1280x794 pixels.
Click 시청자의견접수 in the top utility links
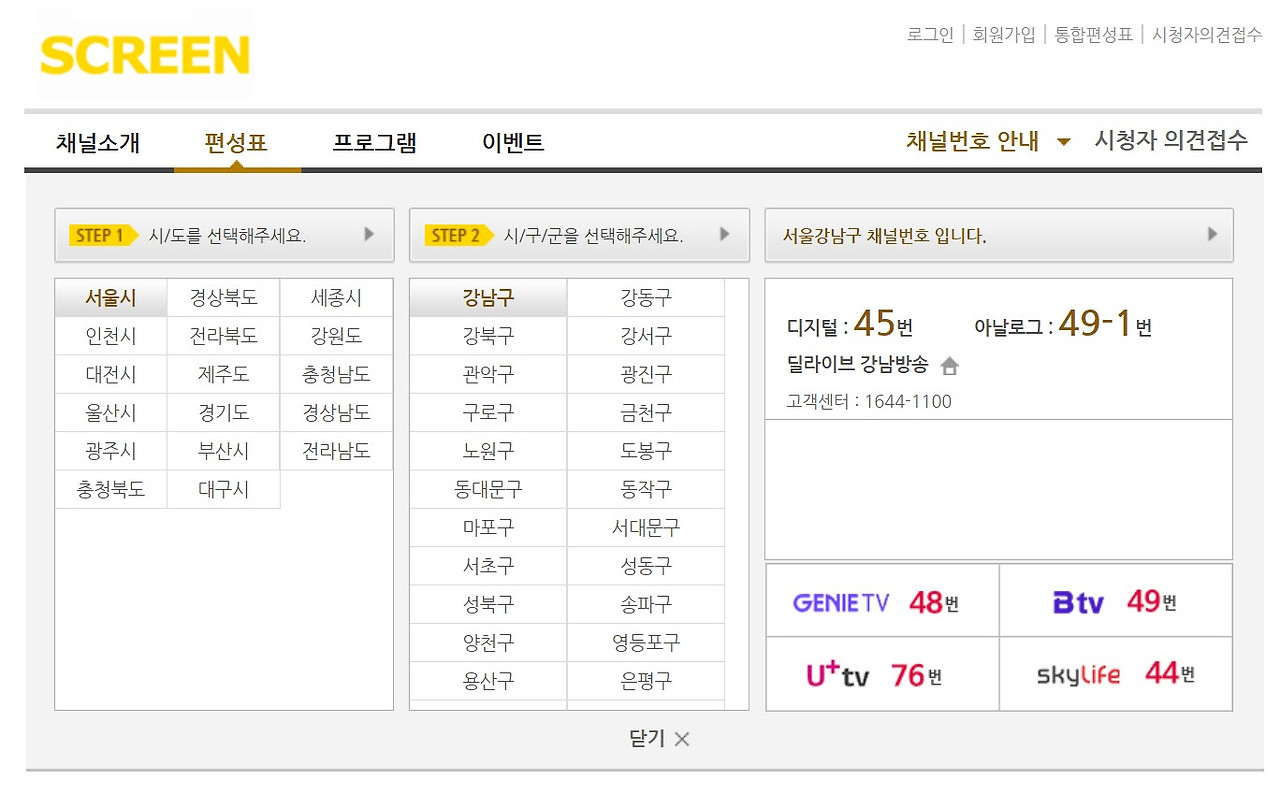click(1207, 34)
